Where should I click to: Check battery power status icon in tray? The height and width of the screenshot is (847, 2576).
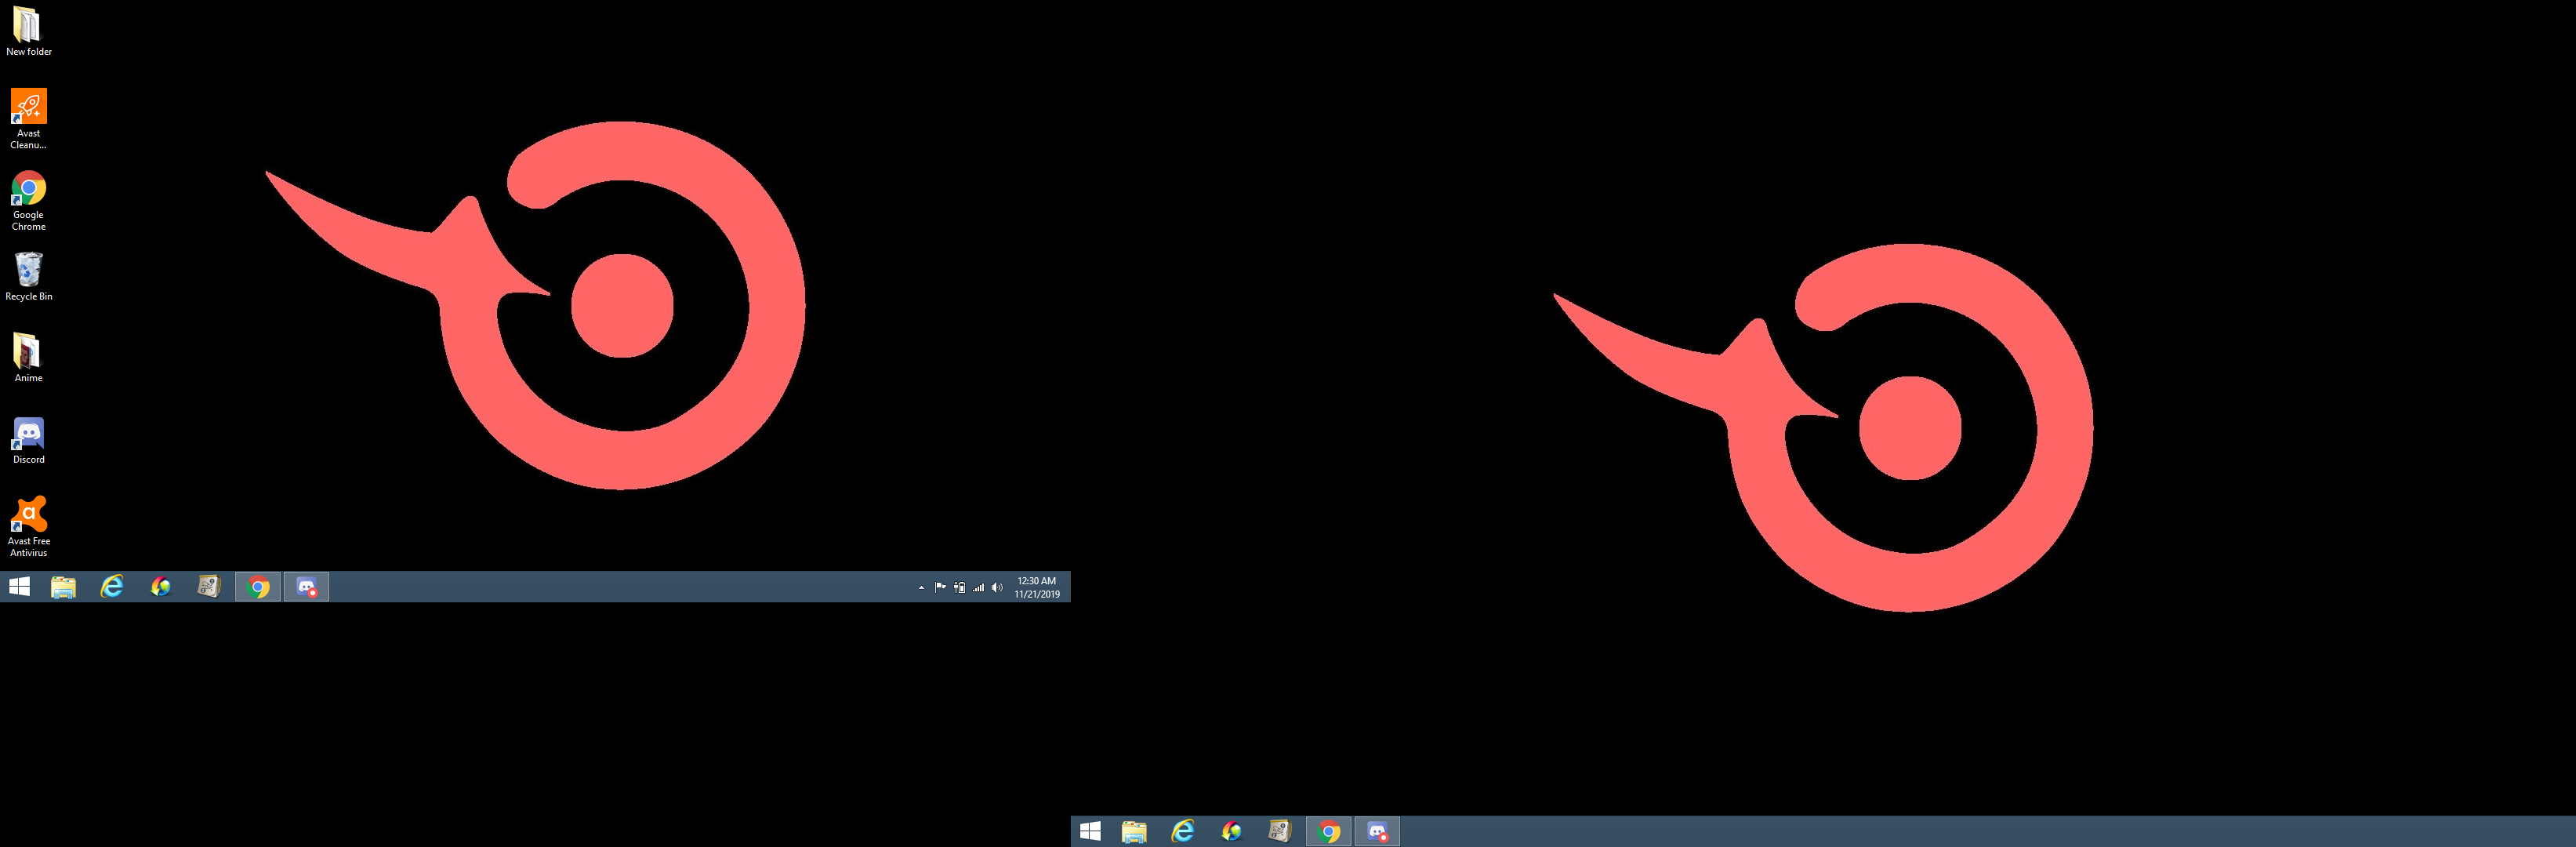click(x=959, y=588)
